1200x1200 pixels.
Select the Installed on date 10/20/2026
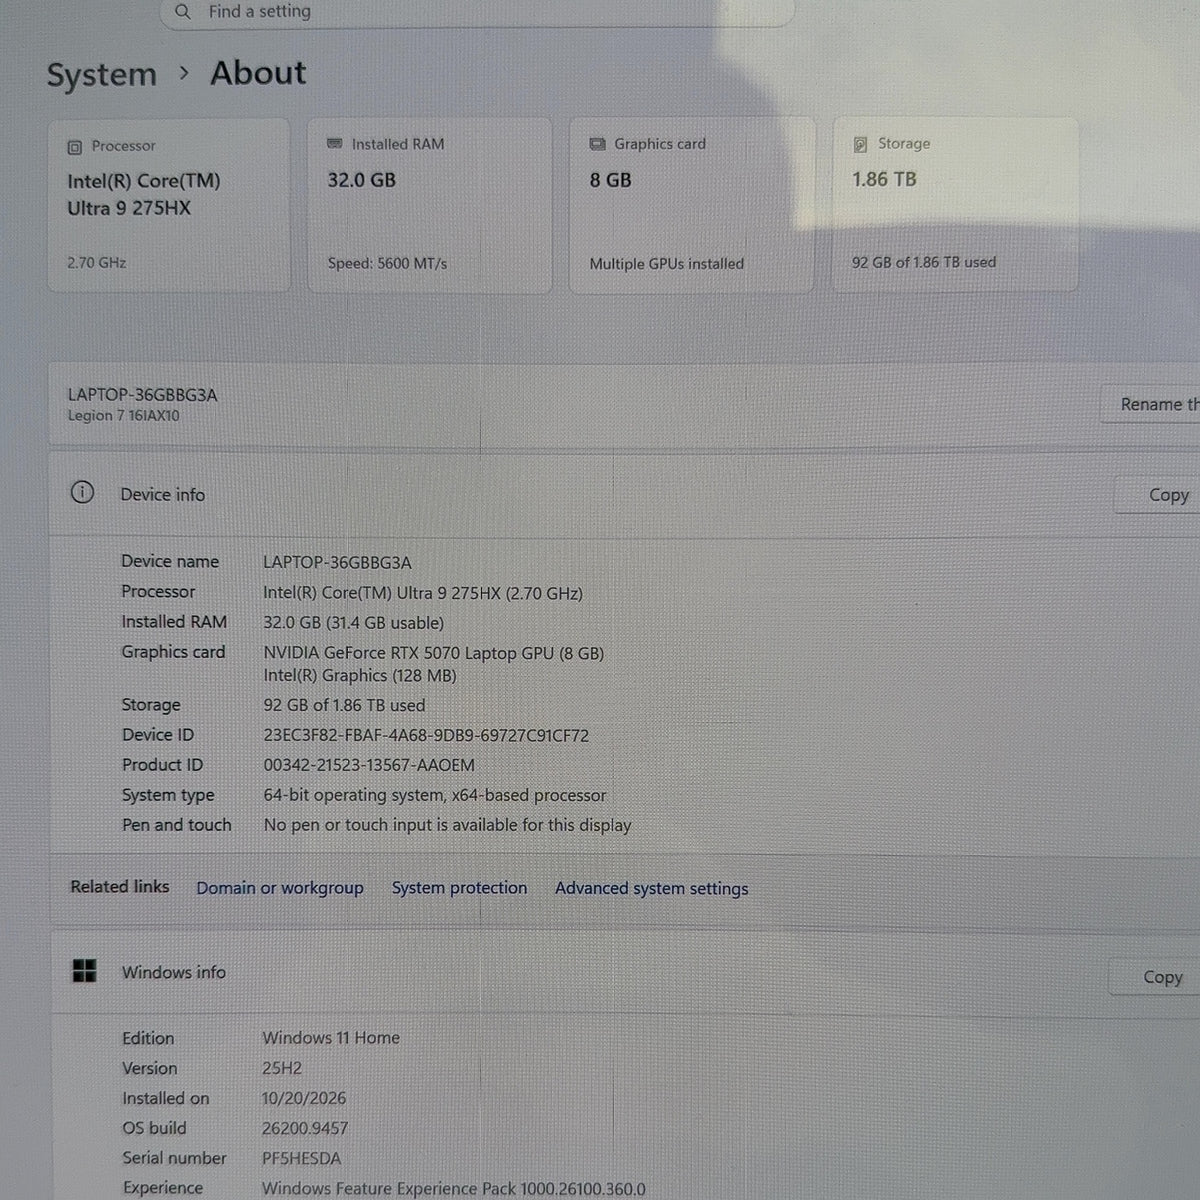(304, 1098)
